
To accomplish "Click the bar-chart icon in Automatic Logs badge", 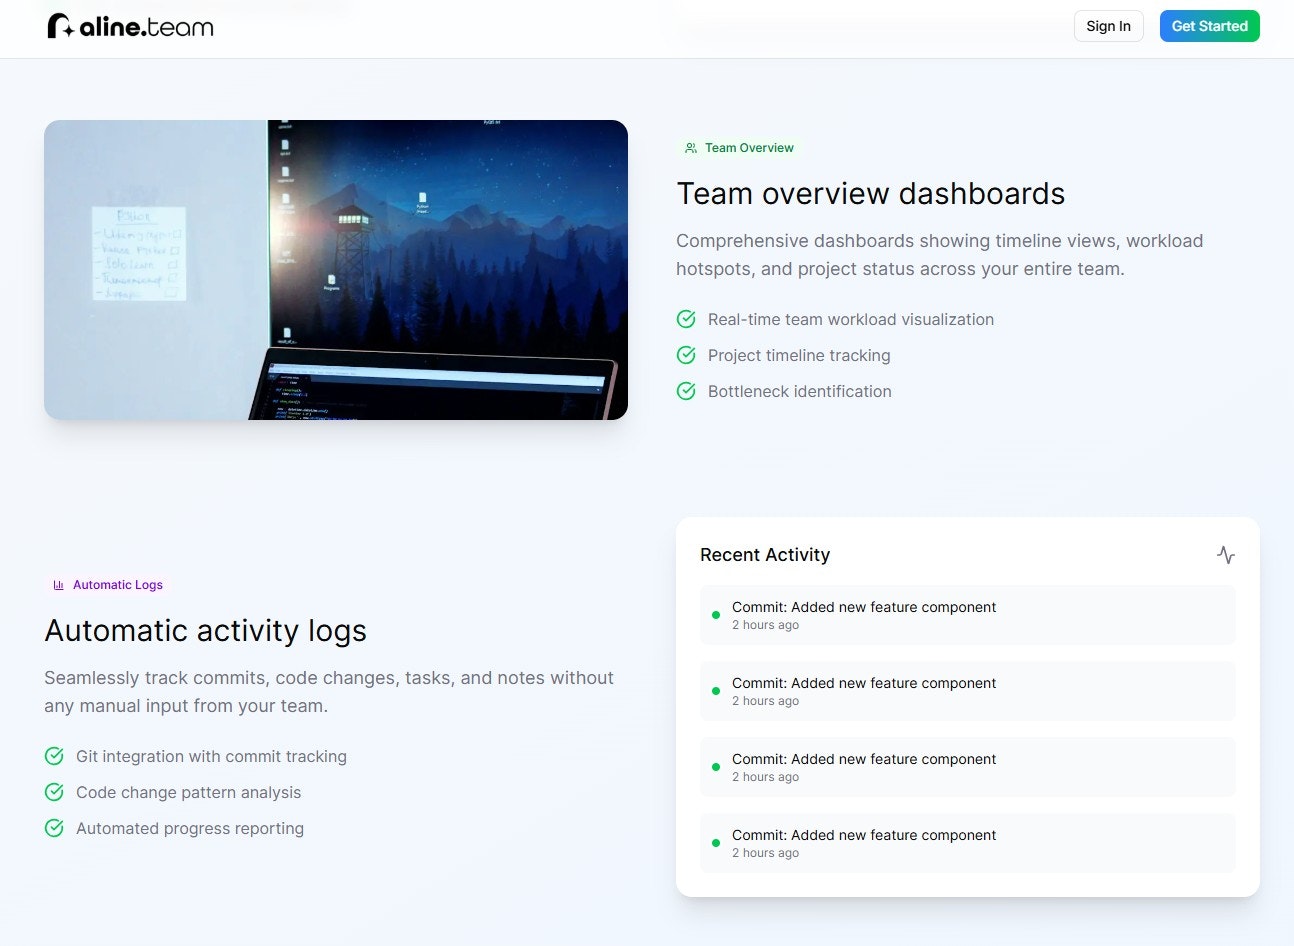I will 58,584.
